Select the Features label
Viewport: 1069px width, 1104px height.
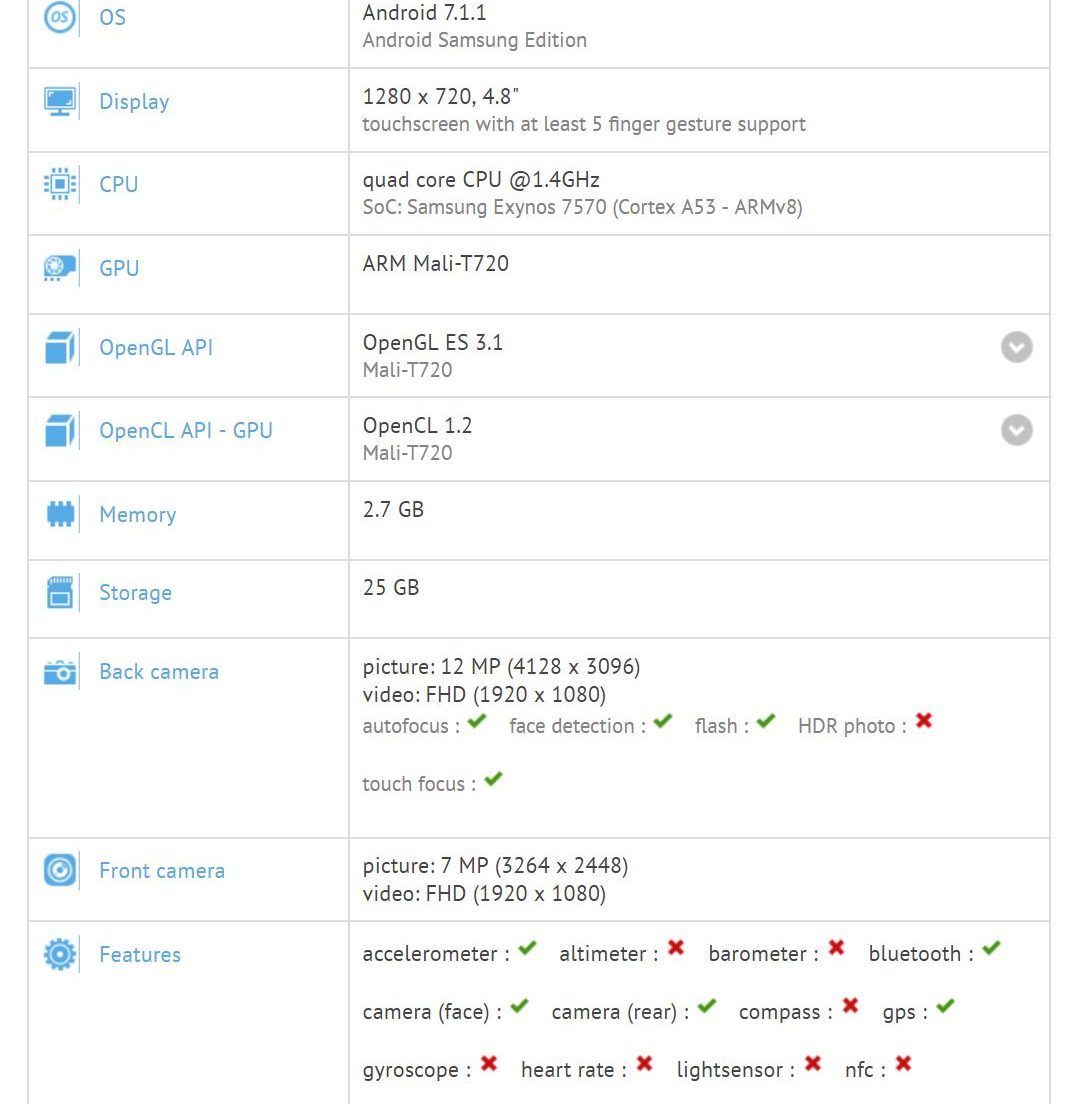[140, 955]
